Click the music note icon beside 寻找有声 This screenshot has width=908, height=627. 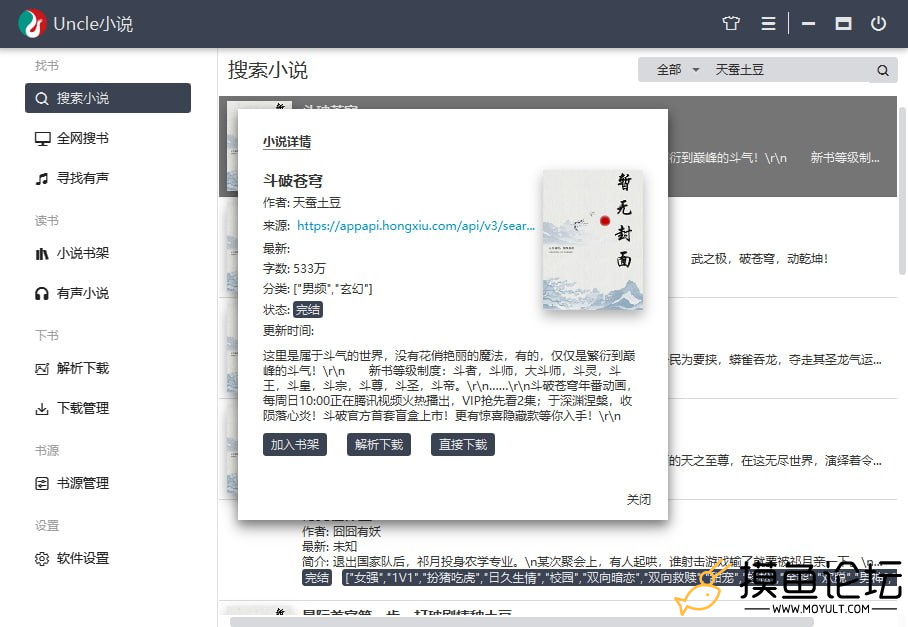(42, 179)
